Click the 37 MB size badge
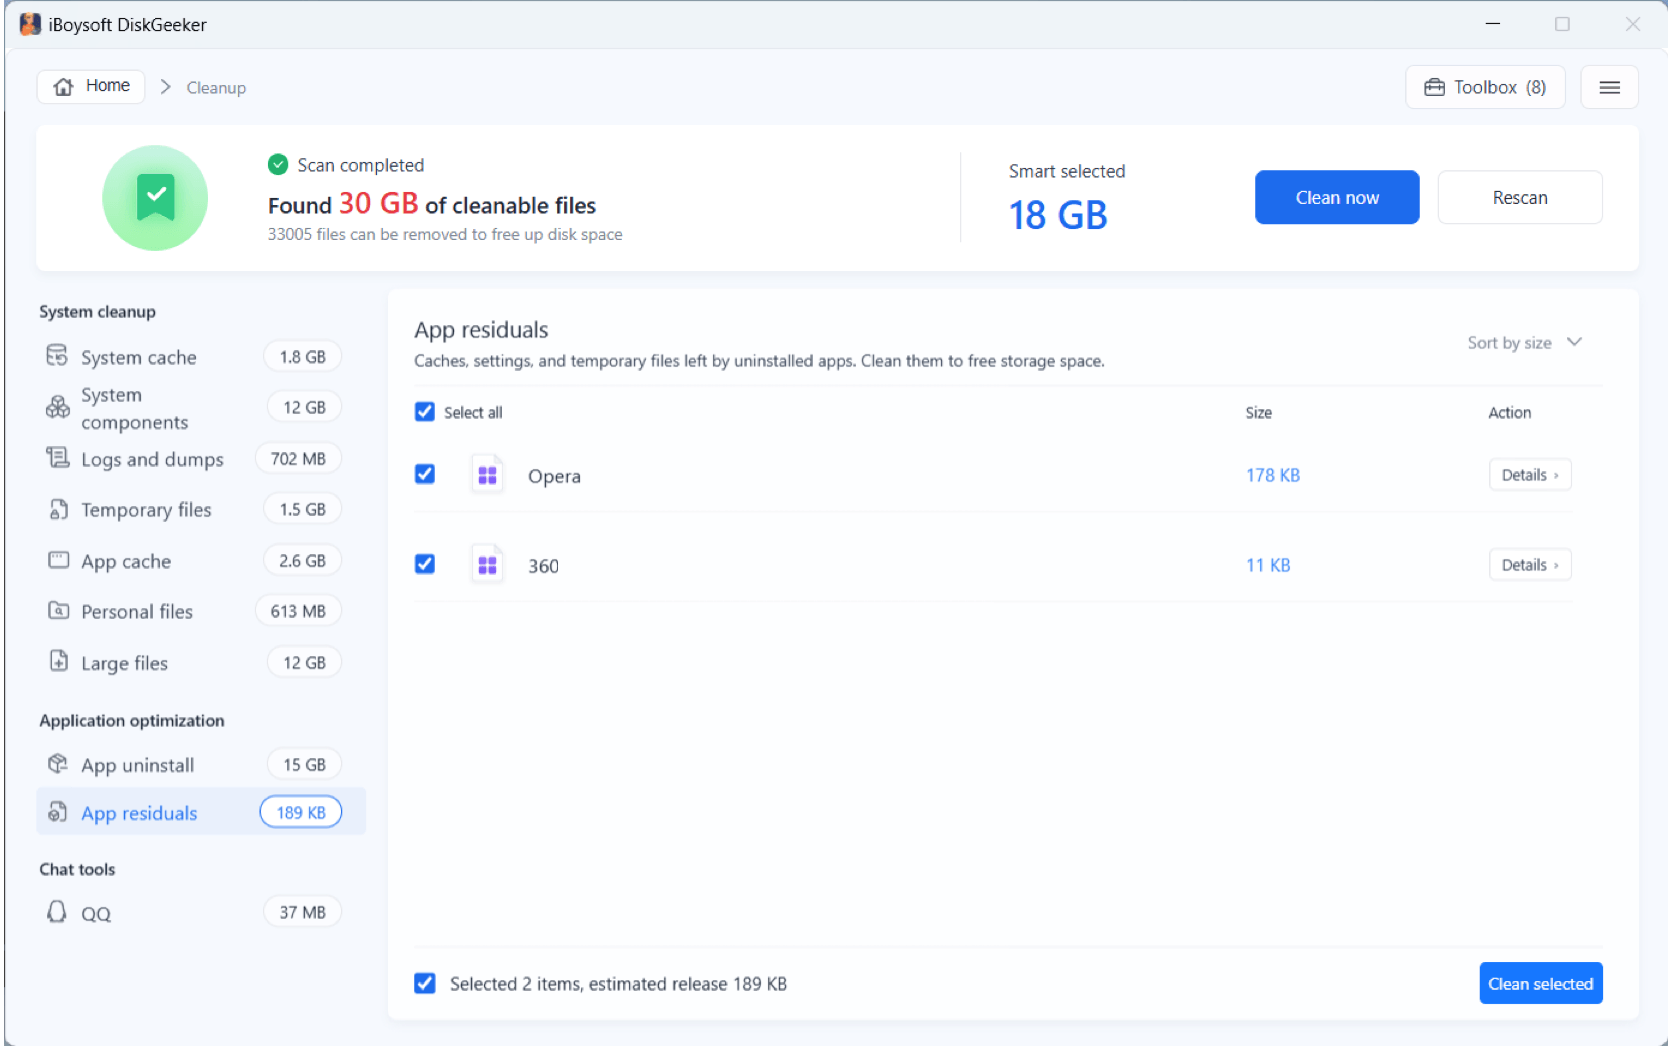This screenshot has width=1674, height=1052. [303, 913]
